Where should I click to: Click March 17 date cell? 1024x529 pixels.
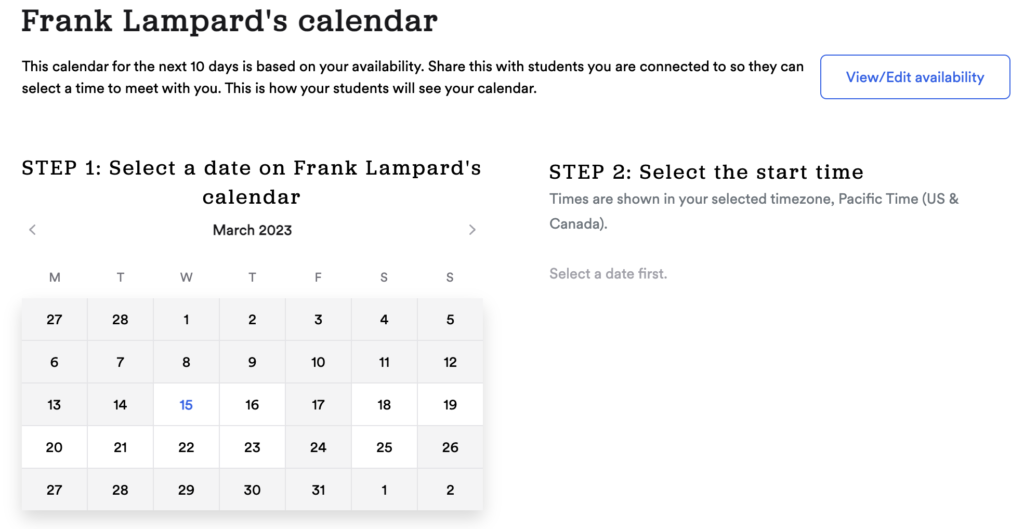(318, 405)
